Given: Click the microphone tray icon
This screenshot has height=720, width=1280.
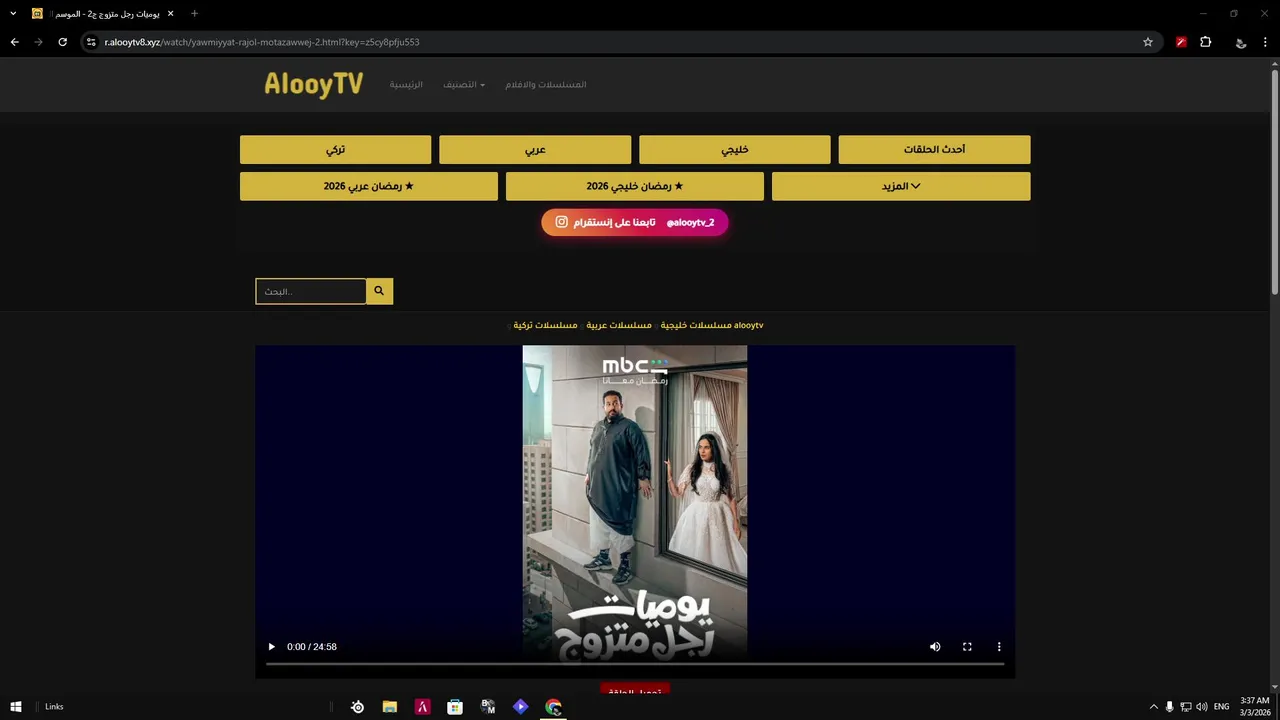Looking at the screenshot, I should [x=1169, y=707].
